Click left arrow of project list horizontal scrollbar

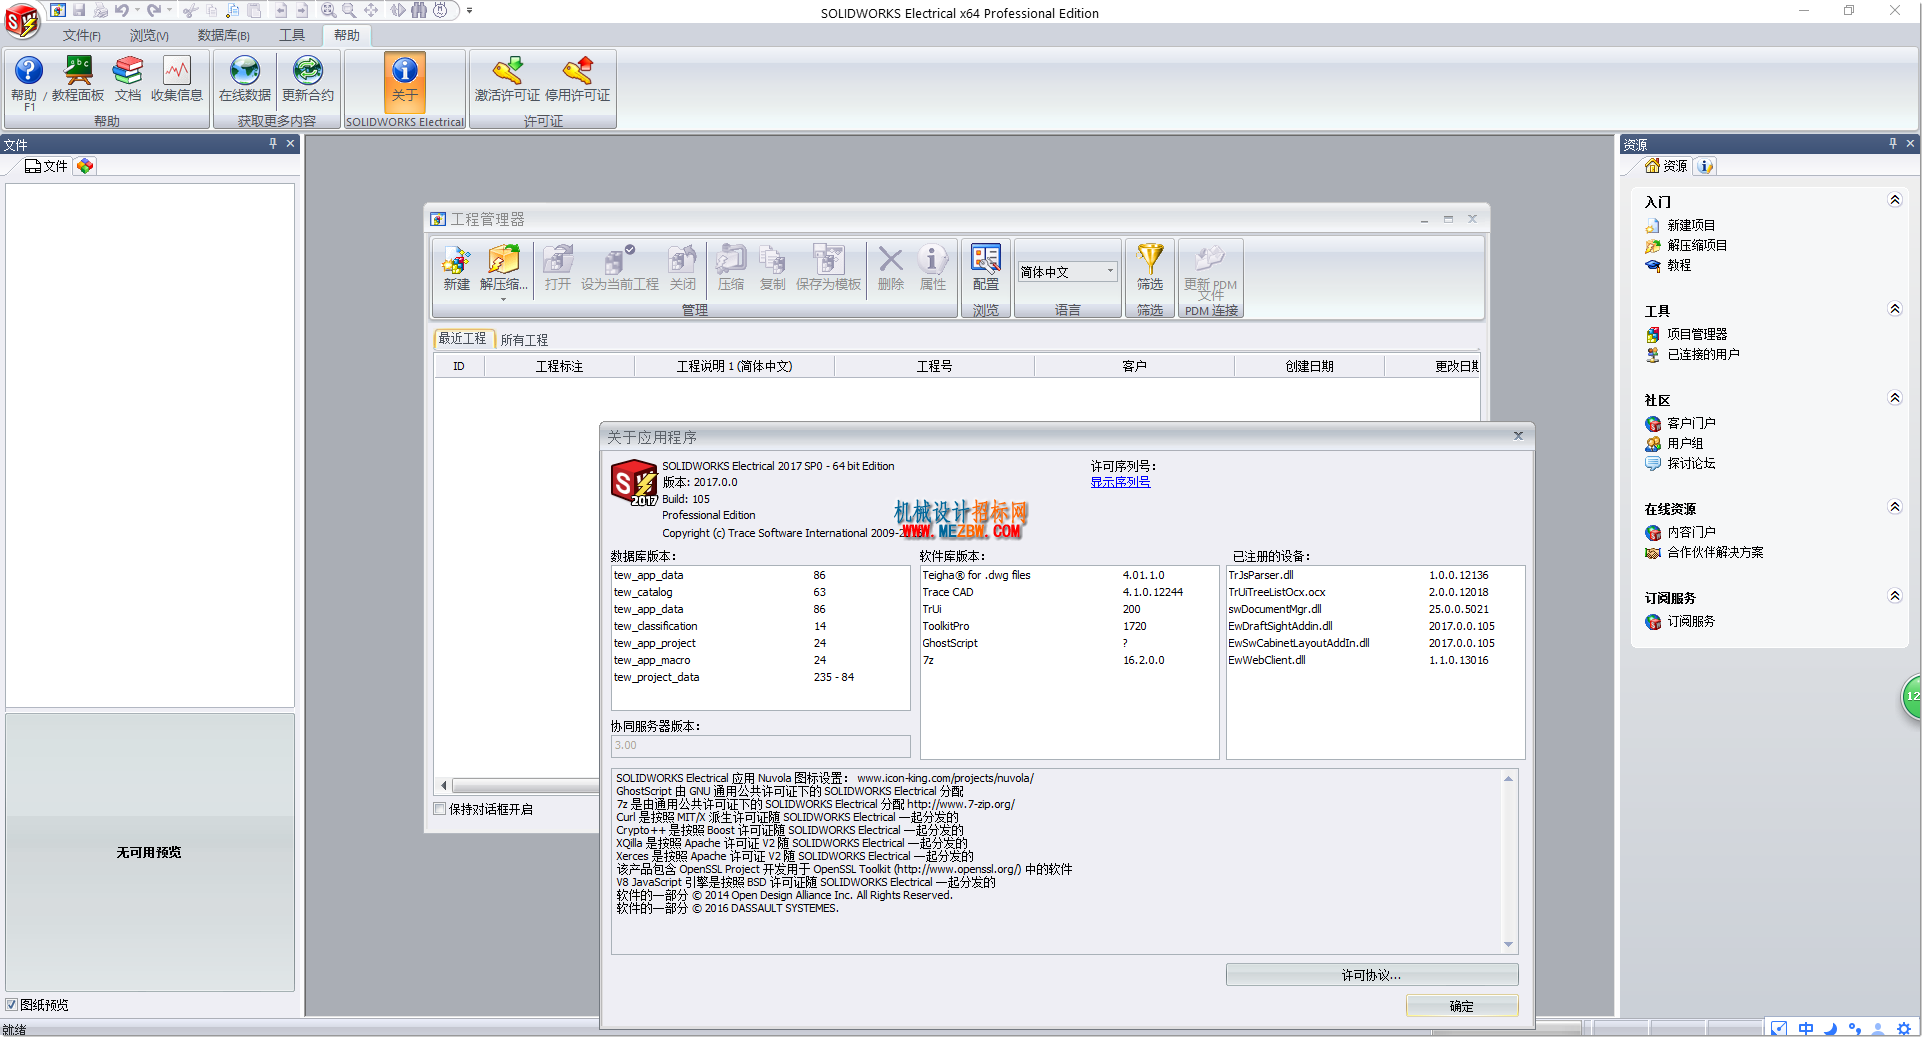click(x=444, y=786)
